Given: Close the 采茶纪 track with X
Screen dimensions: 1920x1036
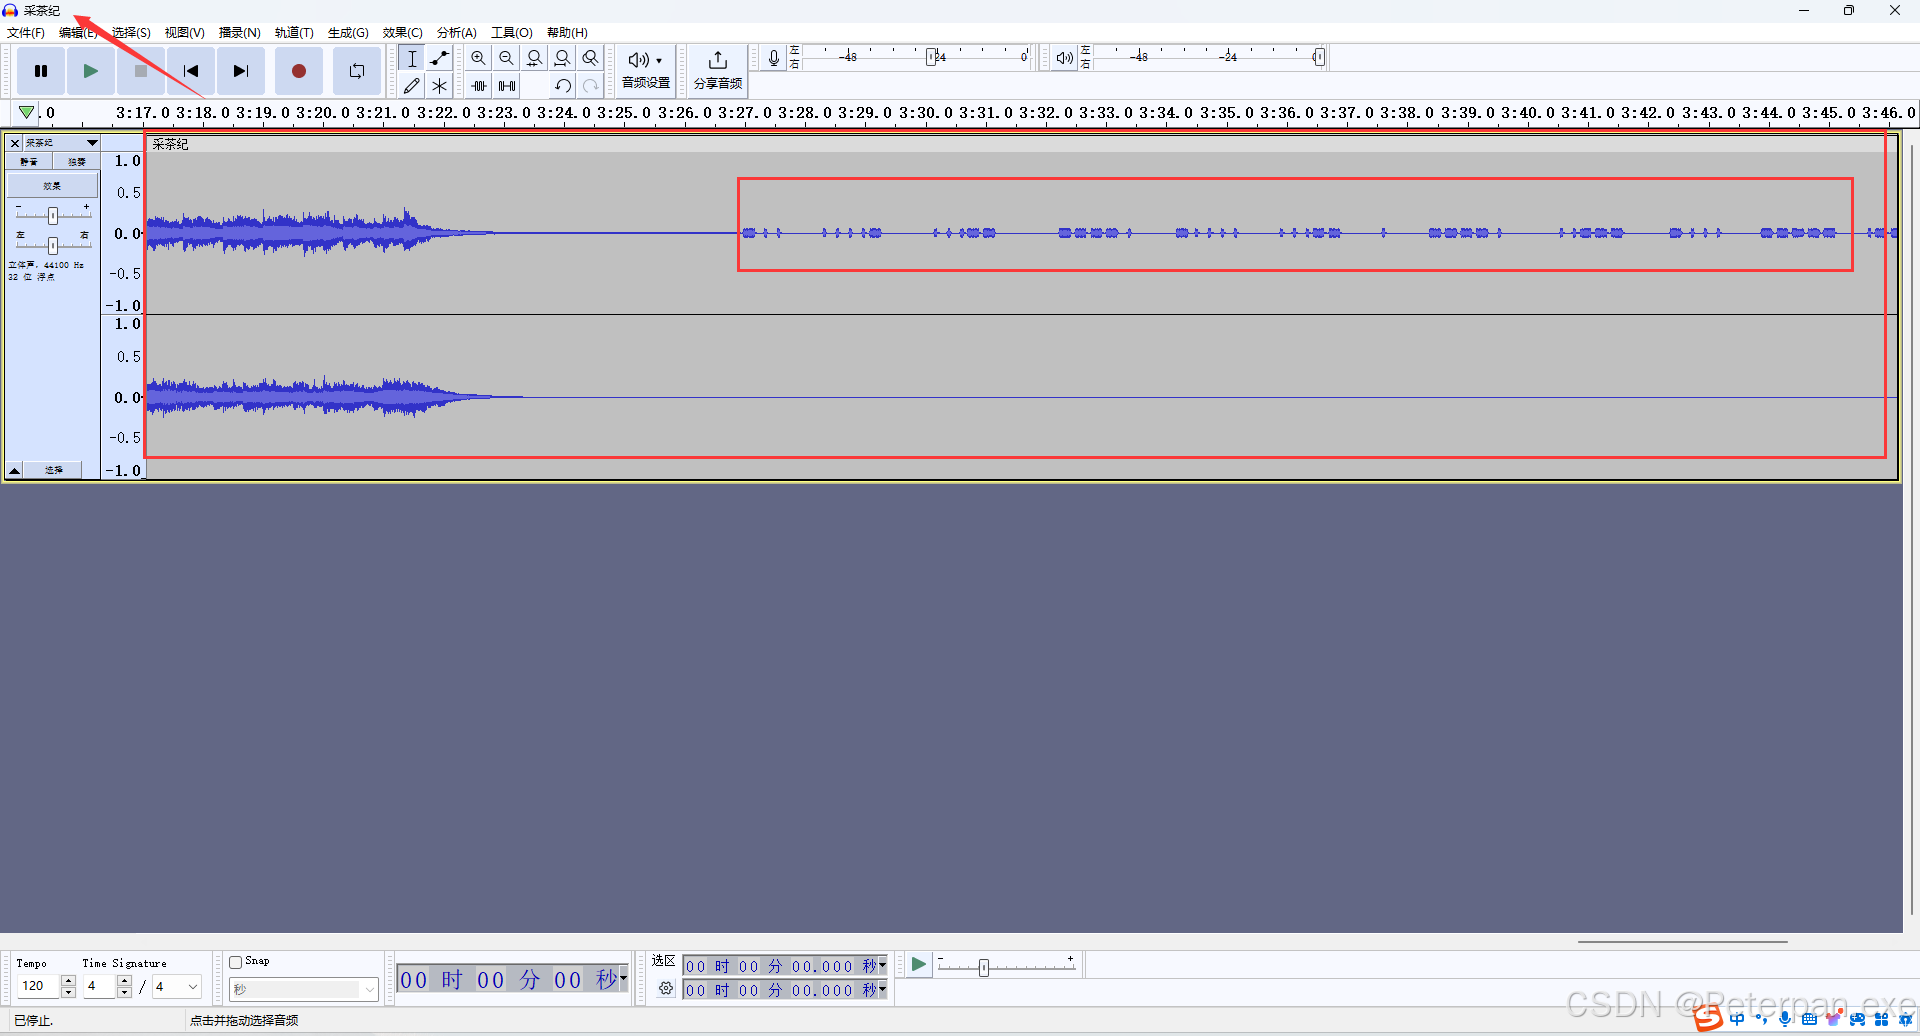Looking at the screenshot, I should tap(15, 143).
